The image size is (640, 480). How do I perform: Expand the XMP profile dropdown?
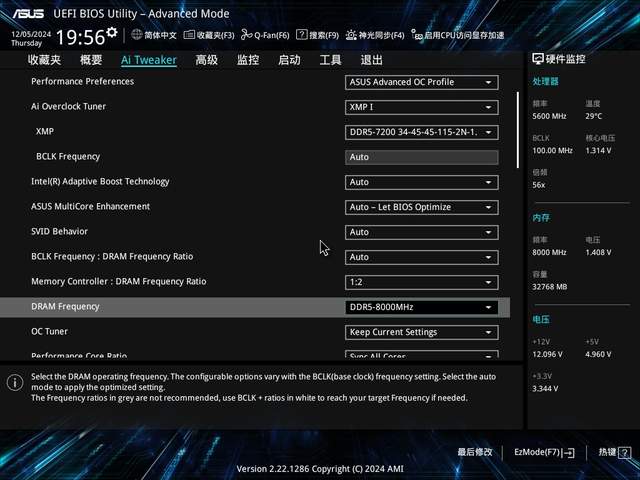[422, 132]
